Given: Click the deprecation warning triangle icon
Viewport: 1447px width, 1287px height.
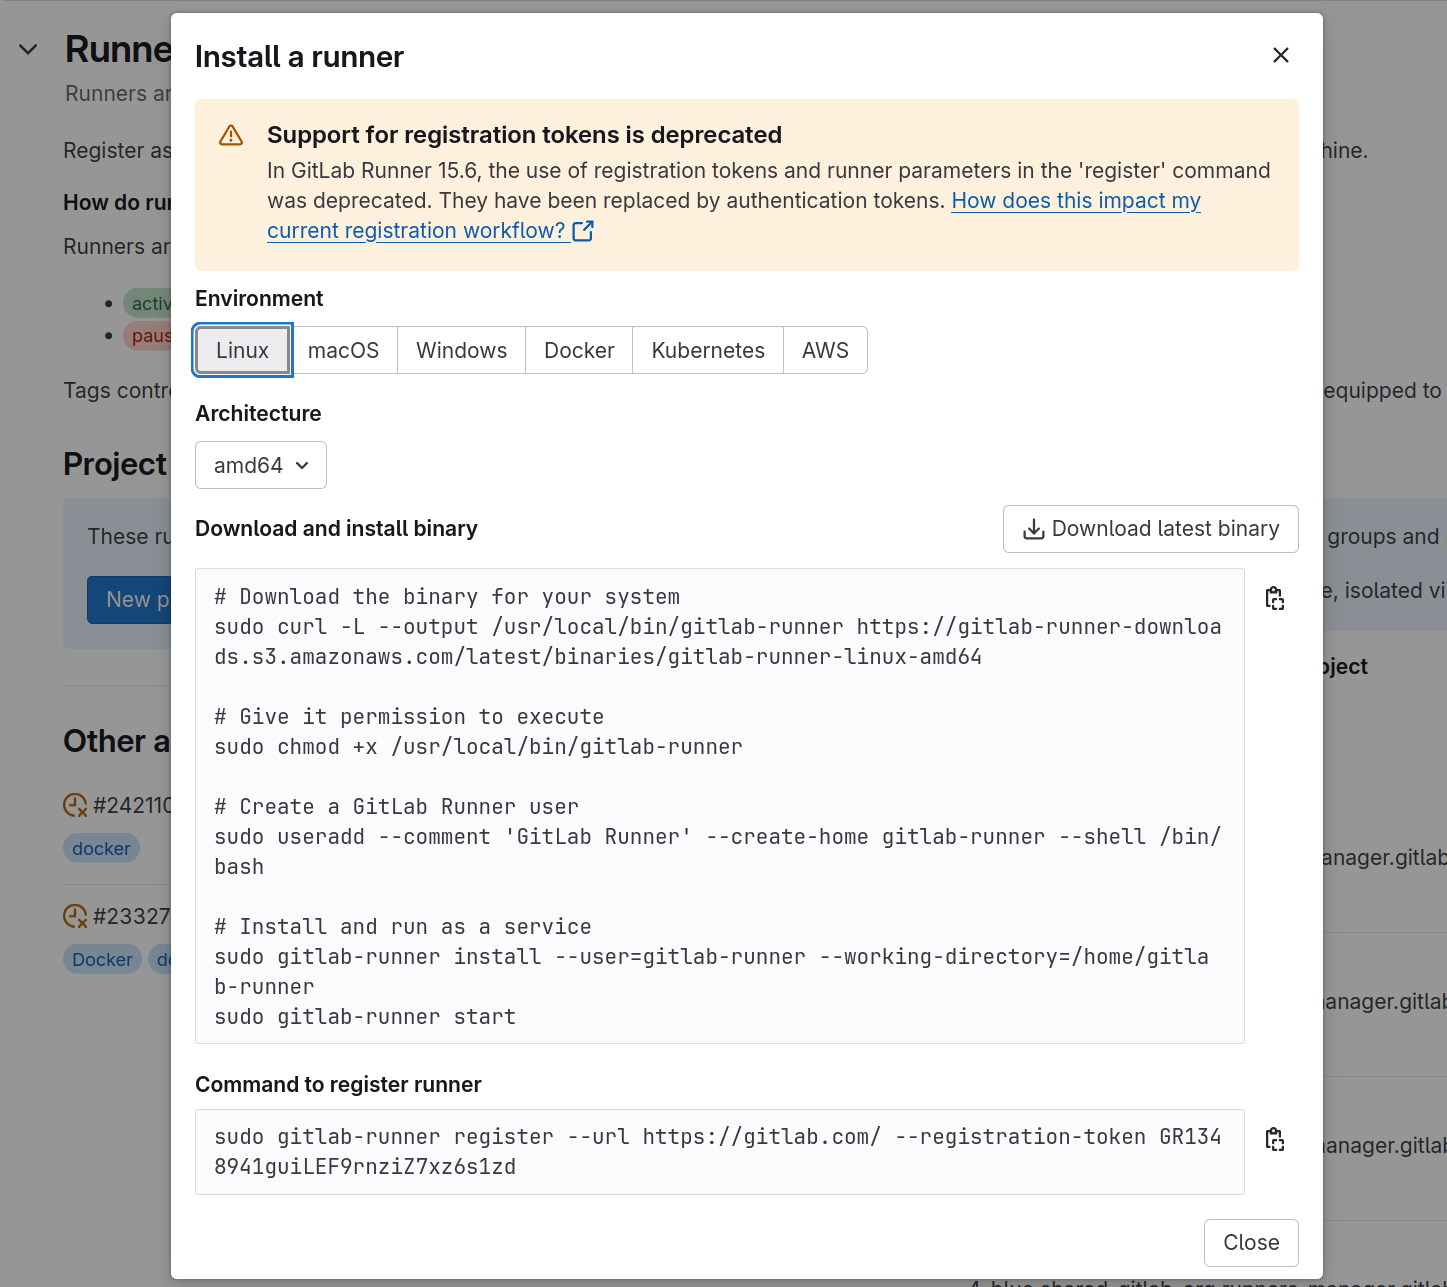Looking at the screenshot, I should tap(231, 135).
